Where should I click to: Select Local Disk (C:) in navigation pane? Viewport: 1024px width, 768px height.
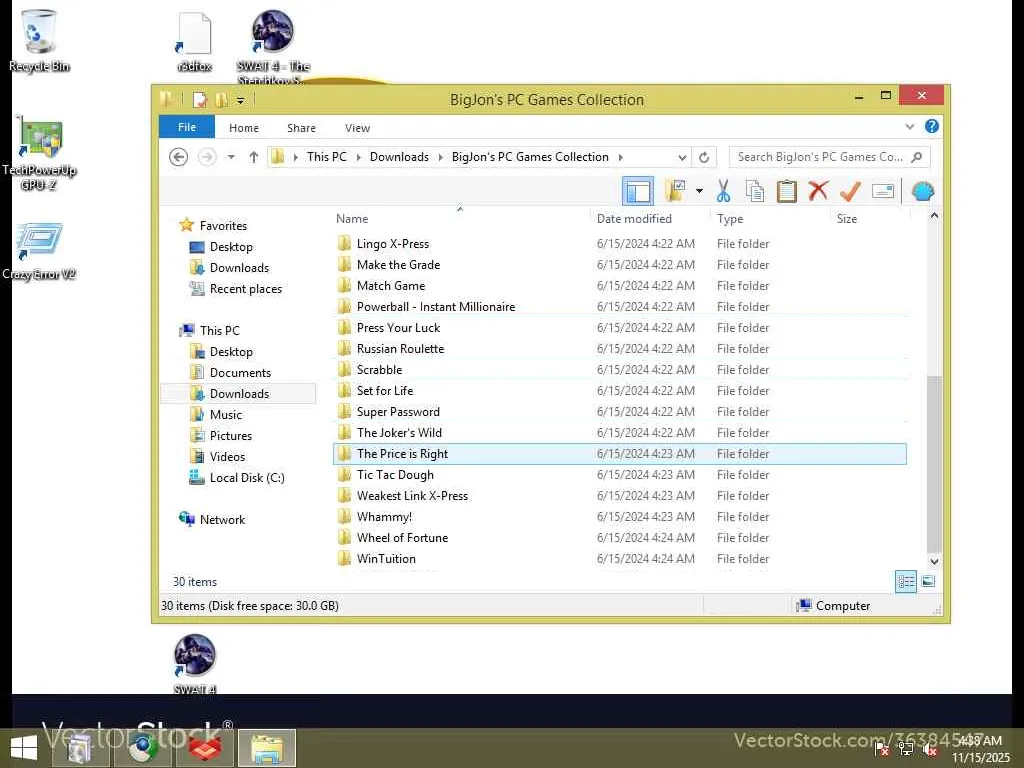[x=247, y=477]
